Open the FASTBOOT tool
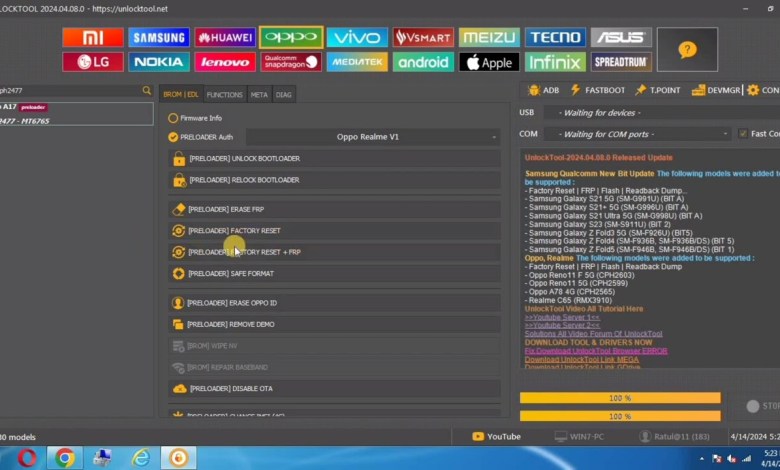This screenshot has width=780, height=470. click(x=597, y=90)
